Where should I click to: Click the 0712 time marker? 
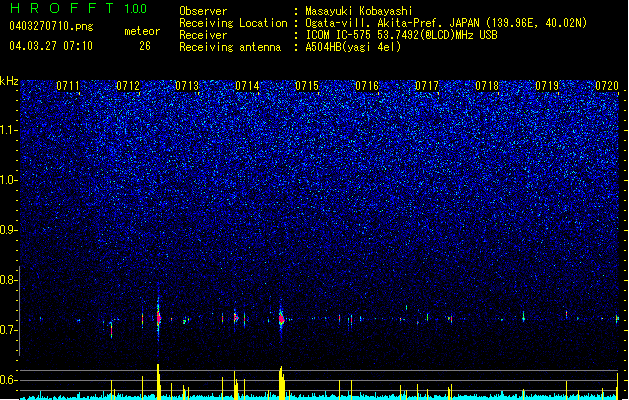pos(128,86)
